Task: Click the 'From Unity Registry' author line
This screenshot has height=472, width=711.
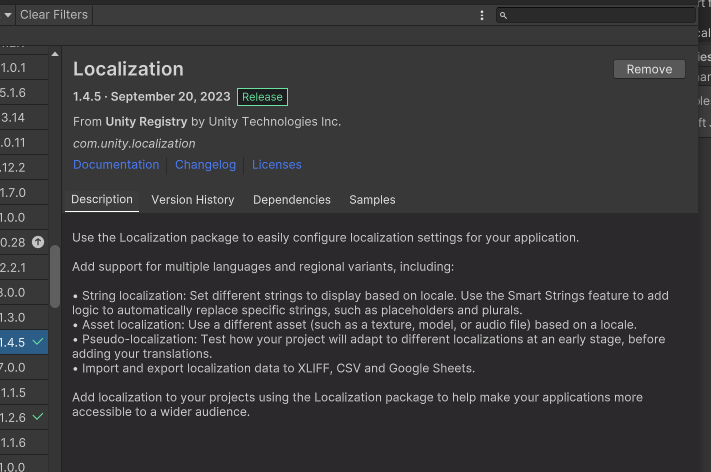Action: coord(207,122)
